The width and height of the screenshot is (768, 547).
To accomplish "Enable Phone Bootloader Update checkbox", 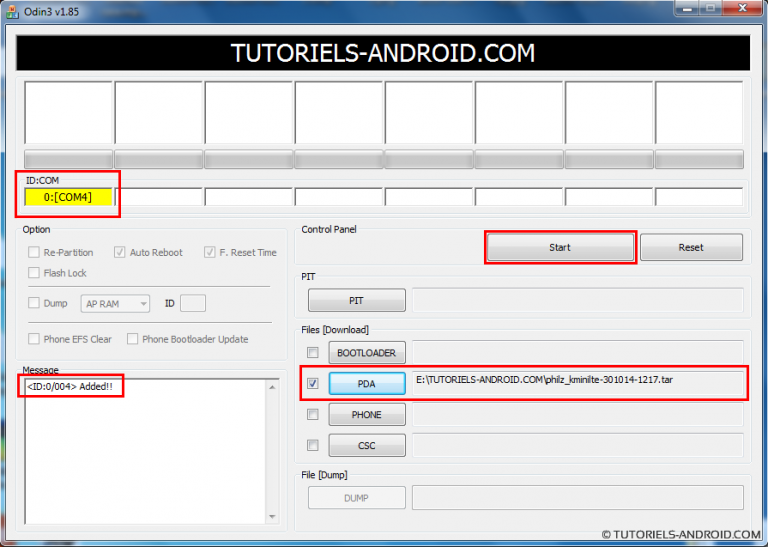I will click(132, 339).
